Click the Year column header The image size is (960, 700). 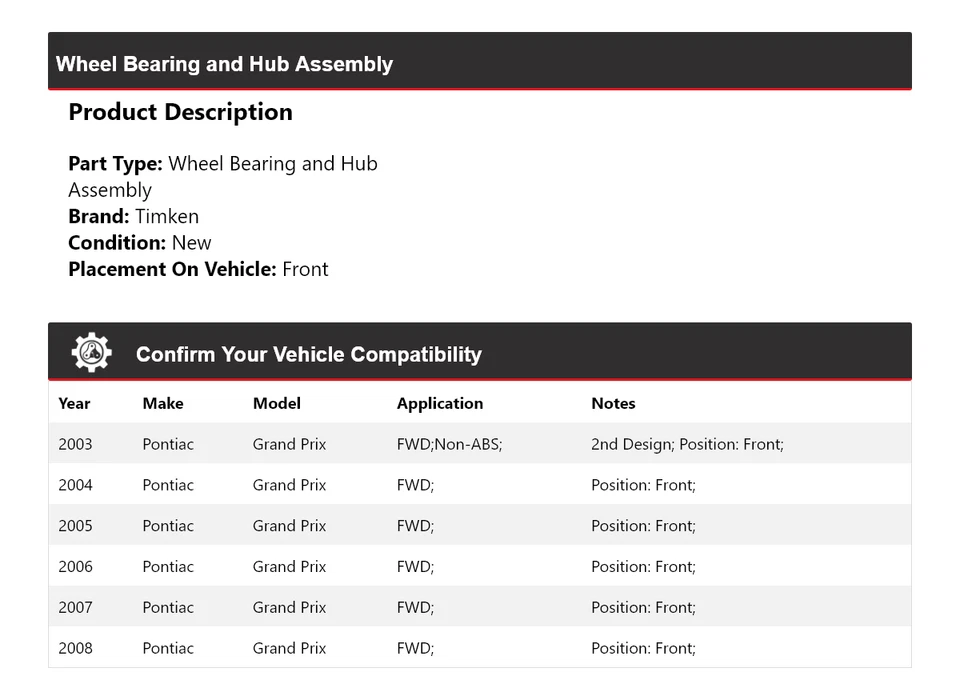74,404
